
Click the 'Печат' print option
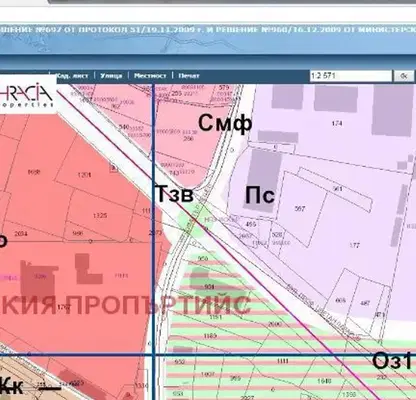[189, 76]
